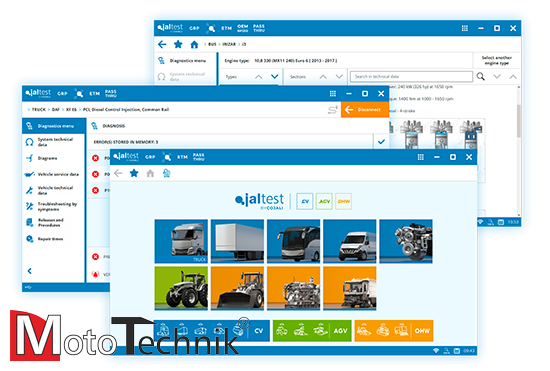Viewport: 550px width, 371px height.
Task: Click the home icon in front window
Action: click(150, 173)
